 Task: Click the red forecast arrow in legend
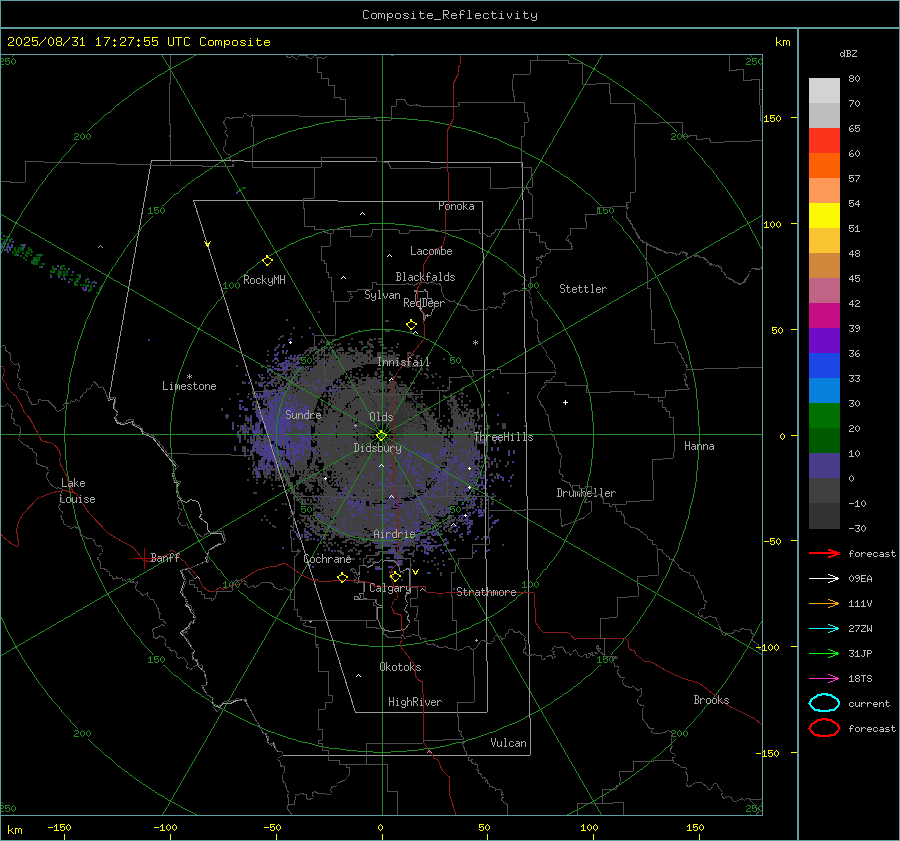[x=824, y=553]
